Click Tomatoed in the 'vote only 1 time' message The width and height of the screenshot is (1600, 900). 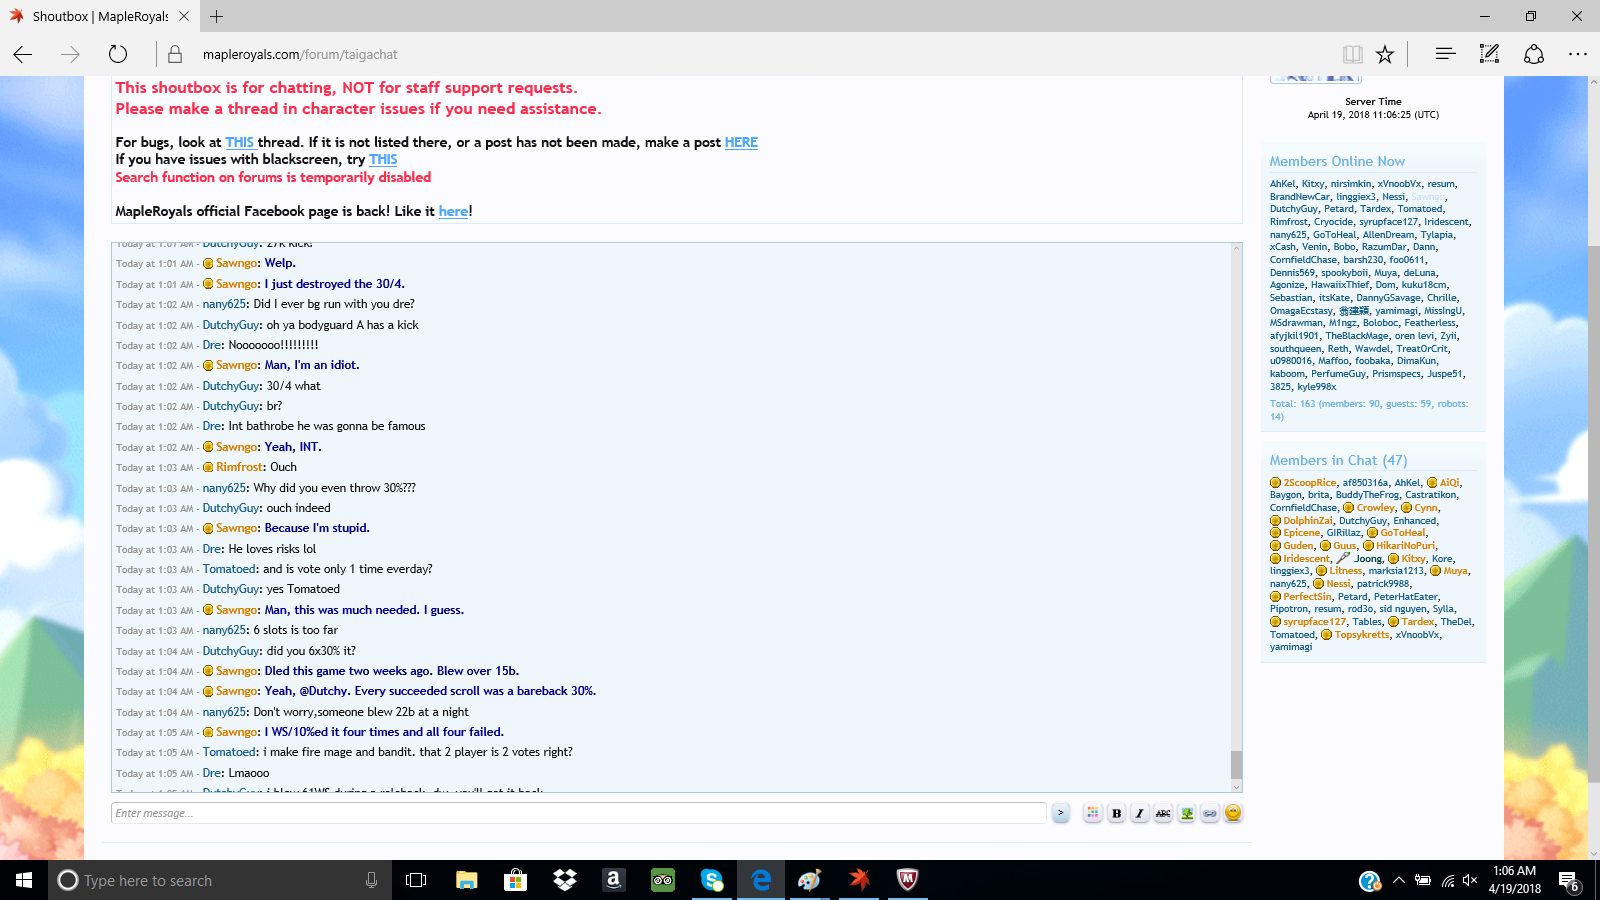click(230, 569)
